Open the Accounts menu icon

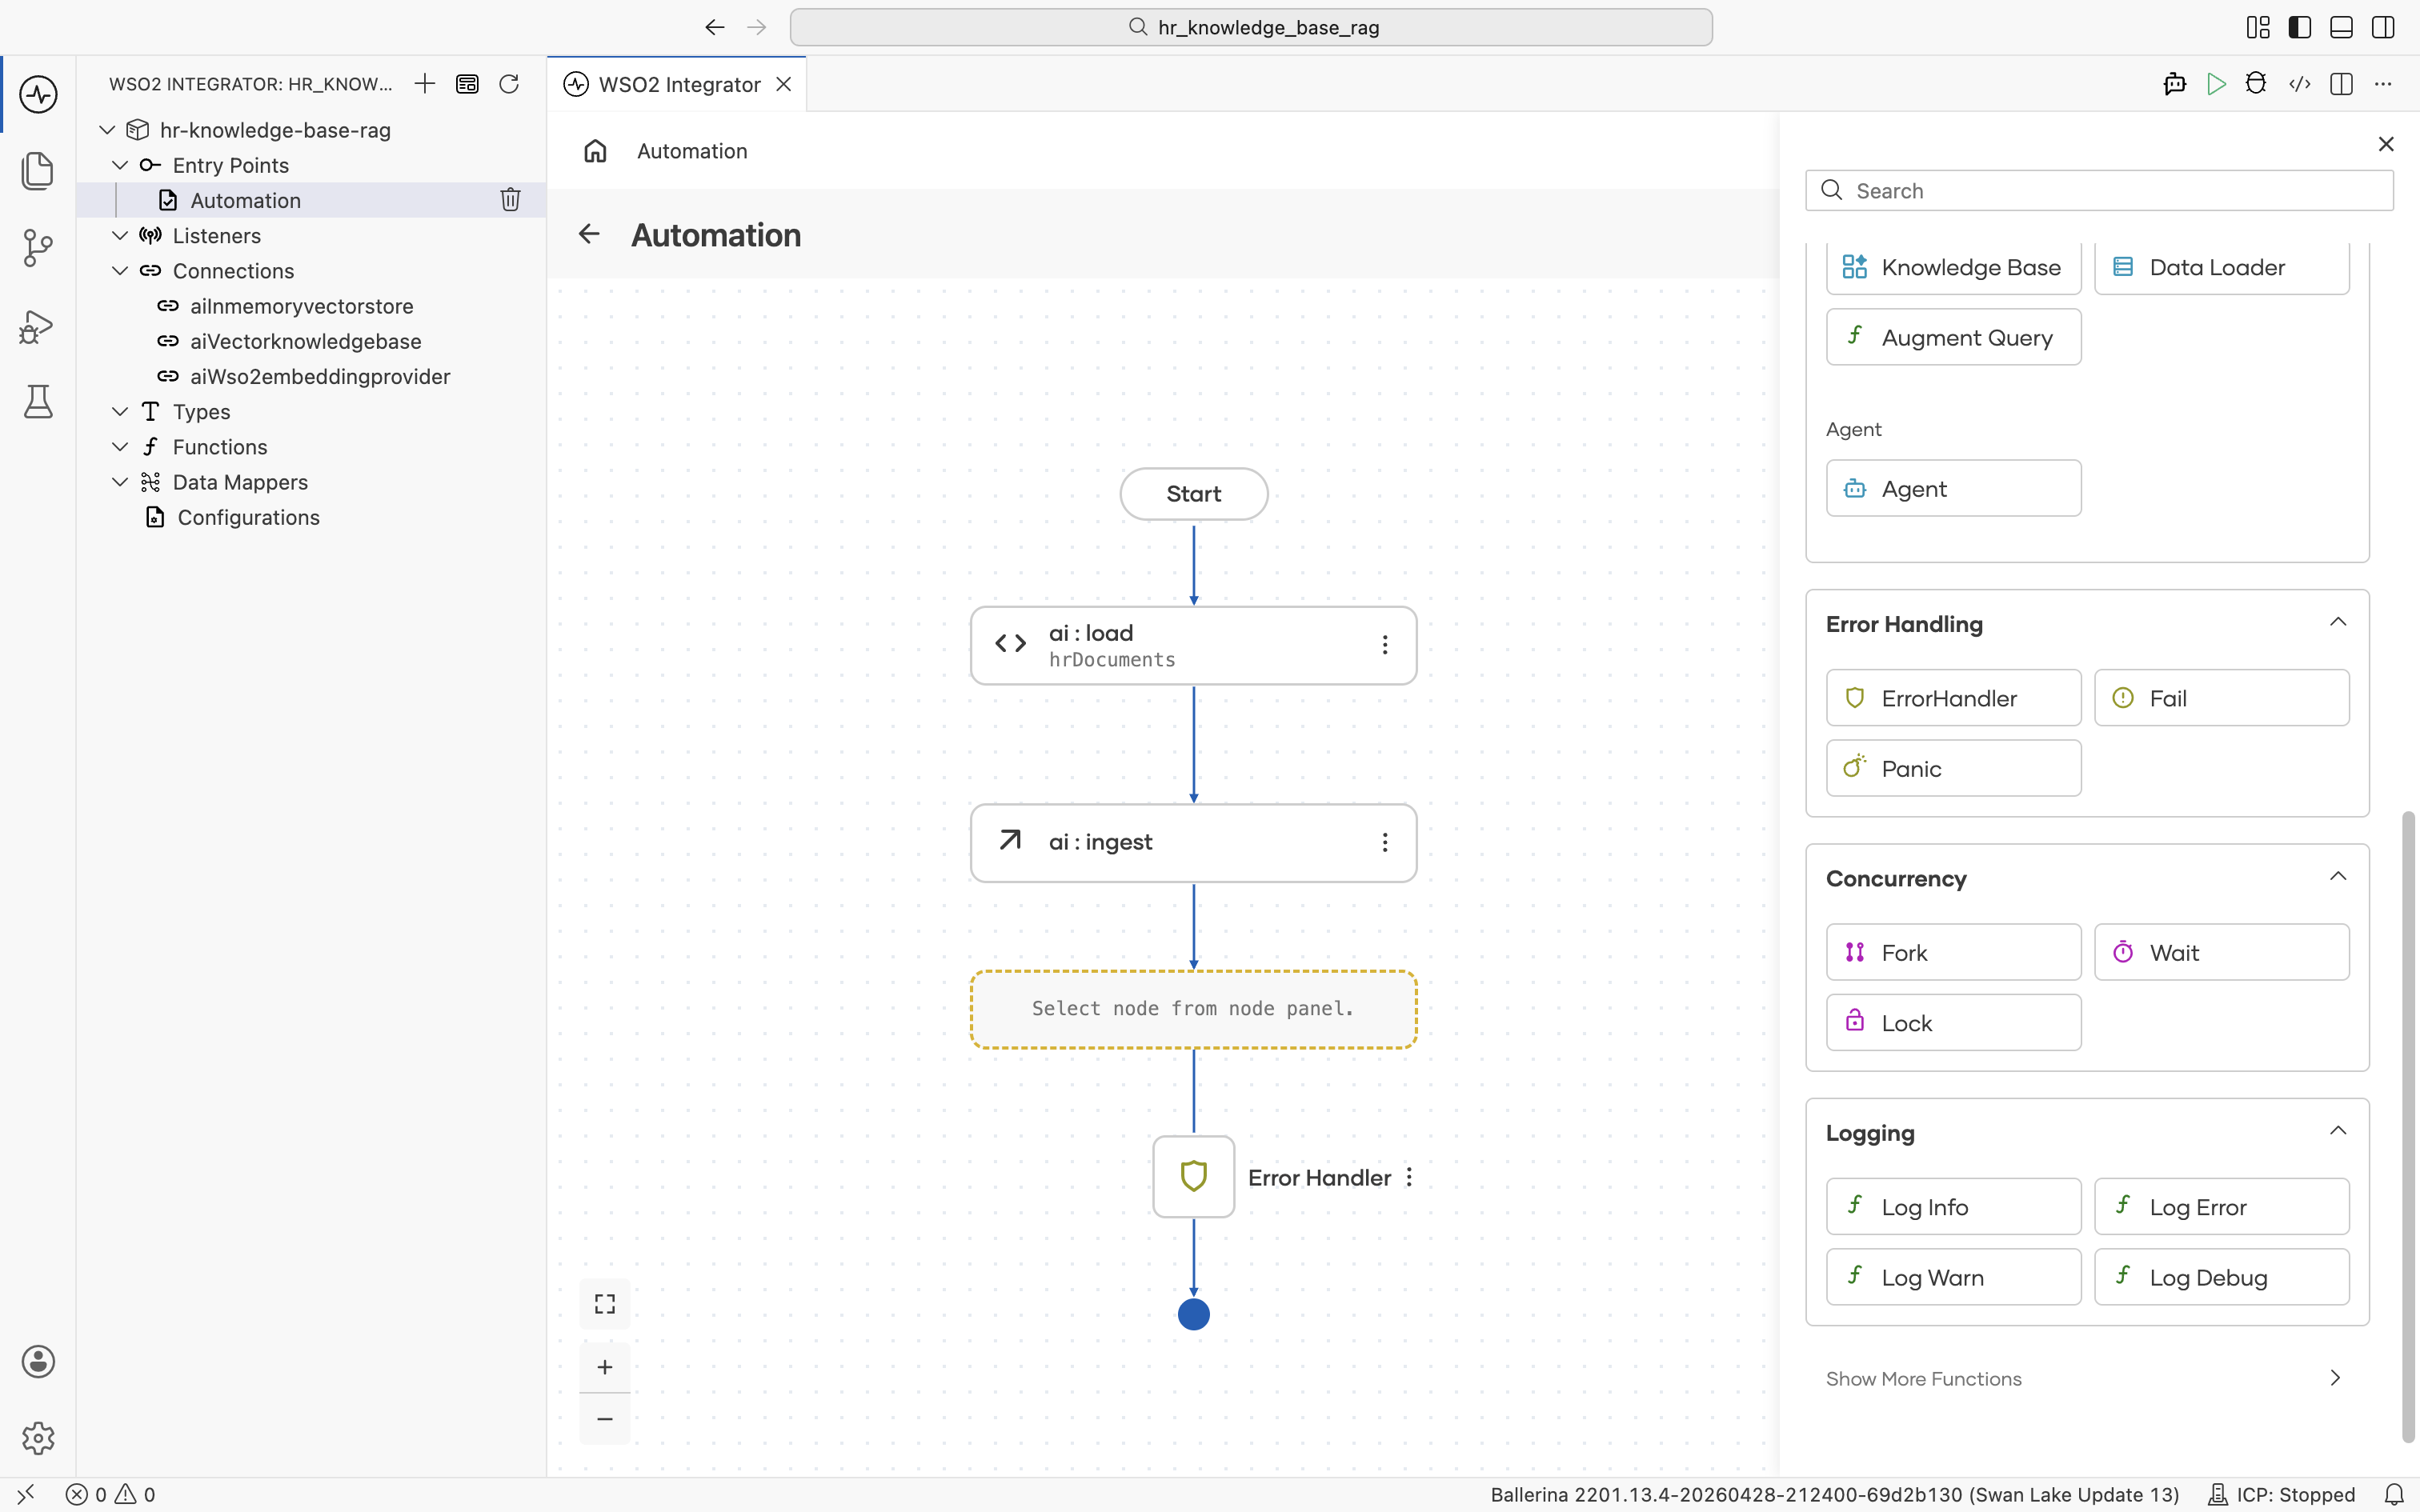click(x=38, y=1361)
